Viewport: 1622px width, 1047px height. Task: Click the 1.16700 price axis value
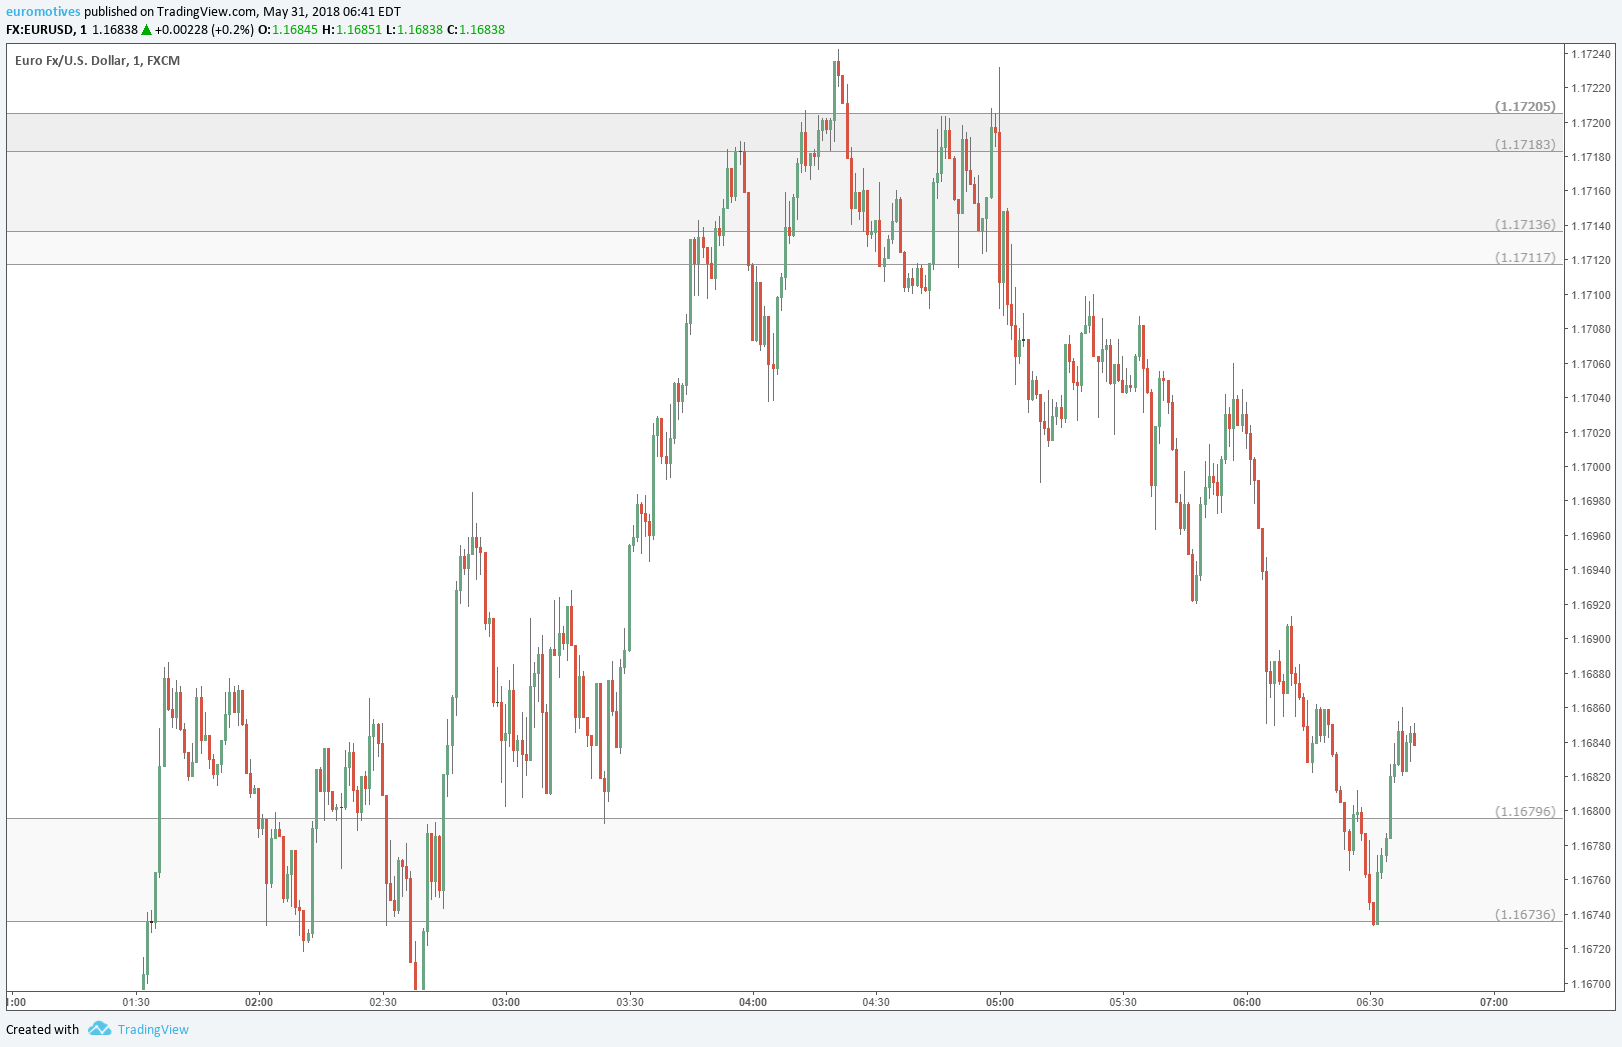tap(1591, 984)
